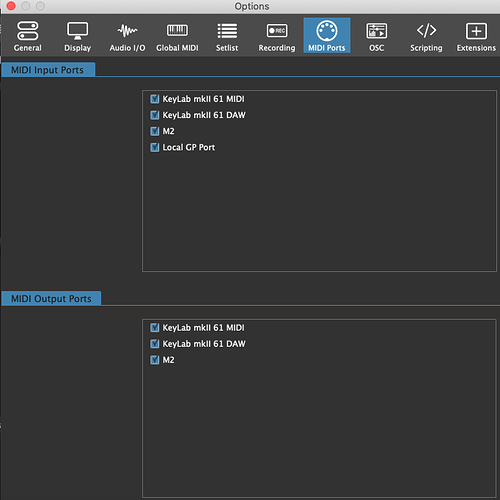The width and height of the screenshot is (500, 500).
Task: Uncheck KeyLab mkII 61 DAW input port
Action: pos(154,115)
